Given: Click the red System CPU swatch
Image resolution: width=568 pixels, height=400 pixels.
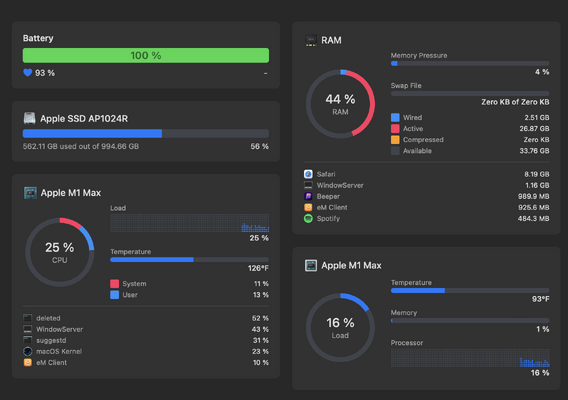Looking at the screenshot, I should (114, 283).
